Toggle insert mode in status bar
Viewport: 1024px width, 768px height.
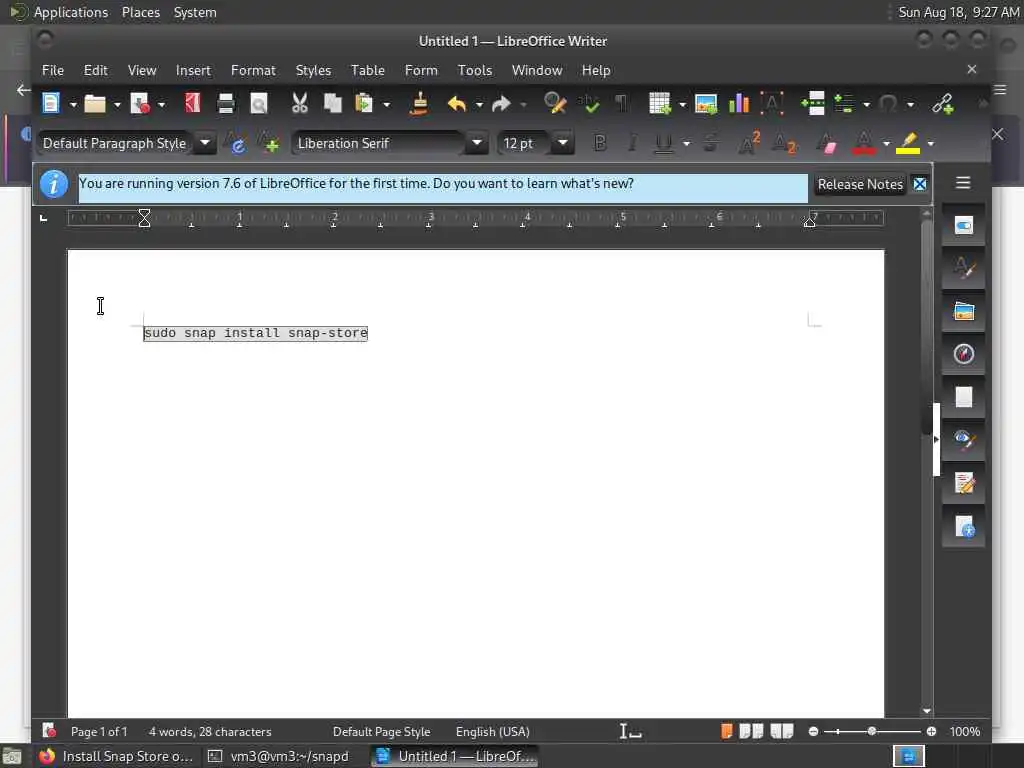(630, 732)
